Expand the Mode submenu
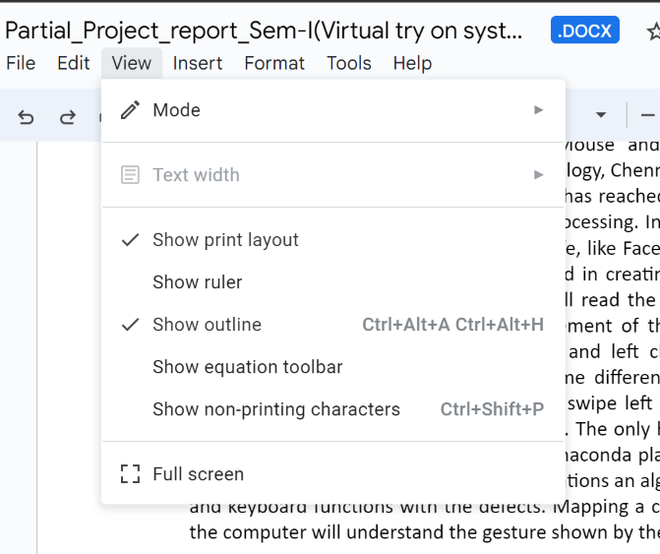Viewport: 660px width, 554px height. pyautogui.click(x=333, y=110)
